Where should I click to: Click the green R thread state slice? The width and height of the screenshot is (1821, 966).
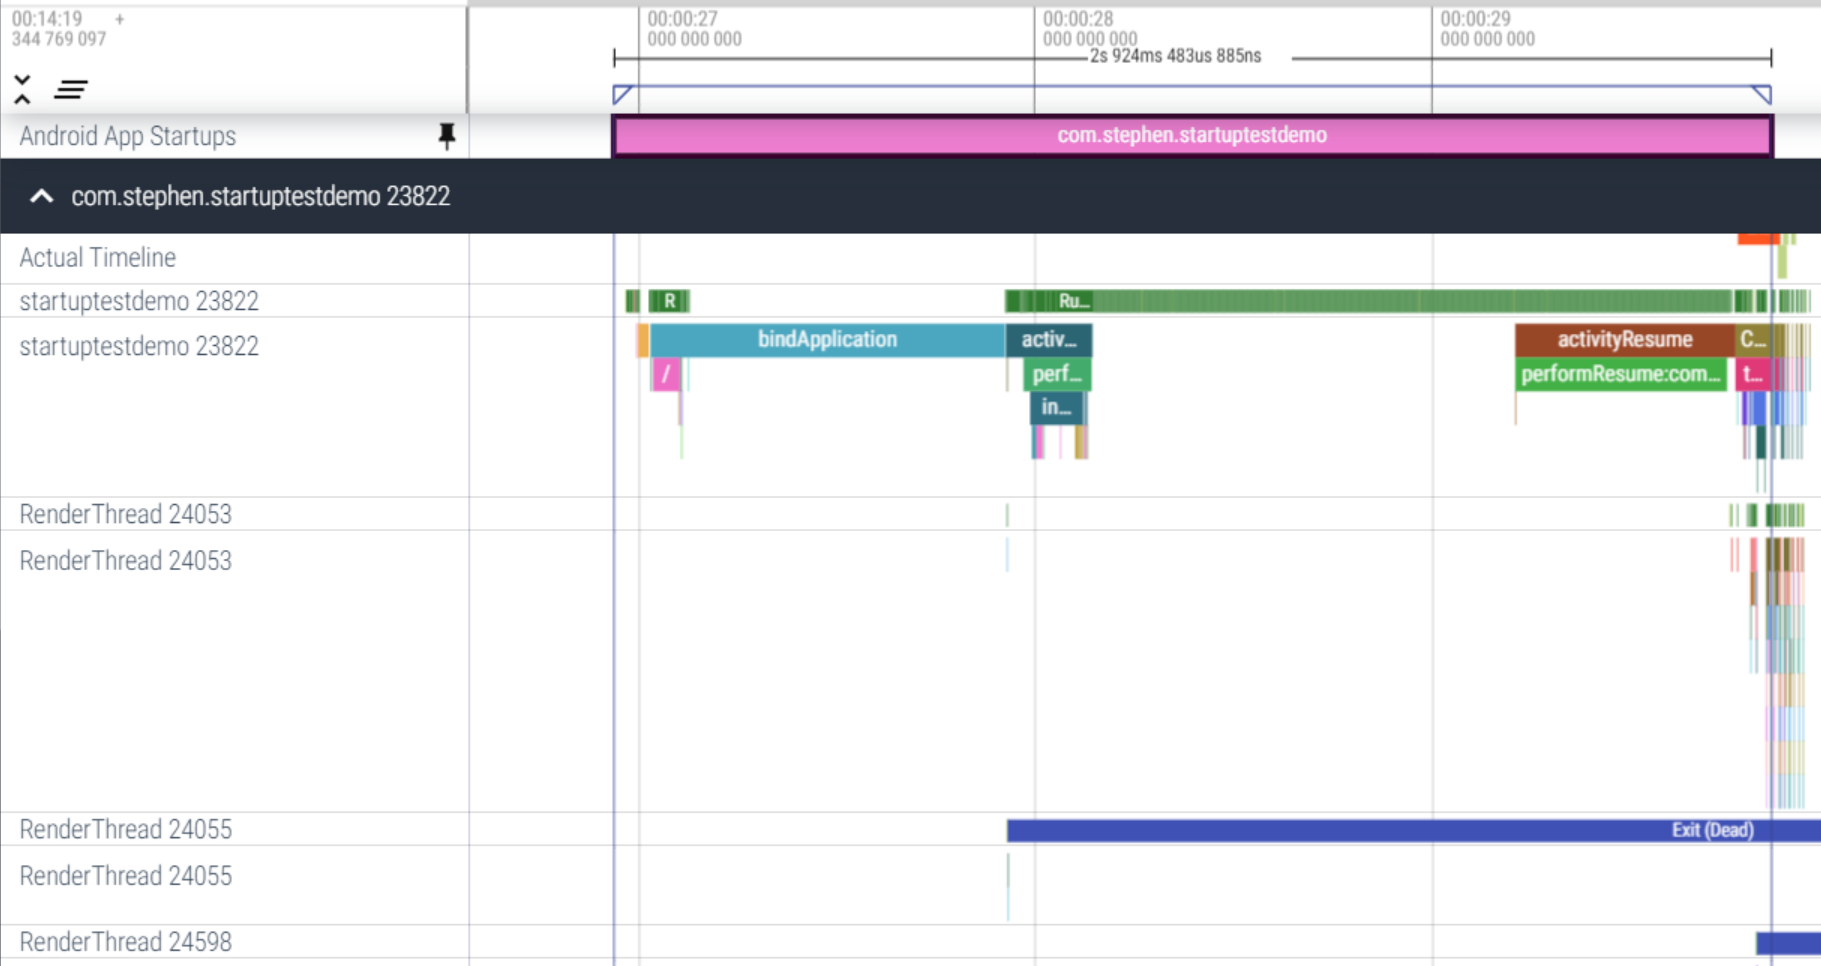[670, 301]
